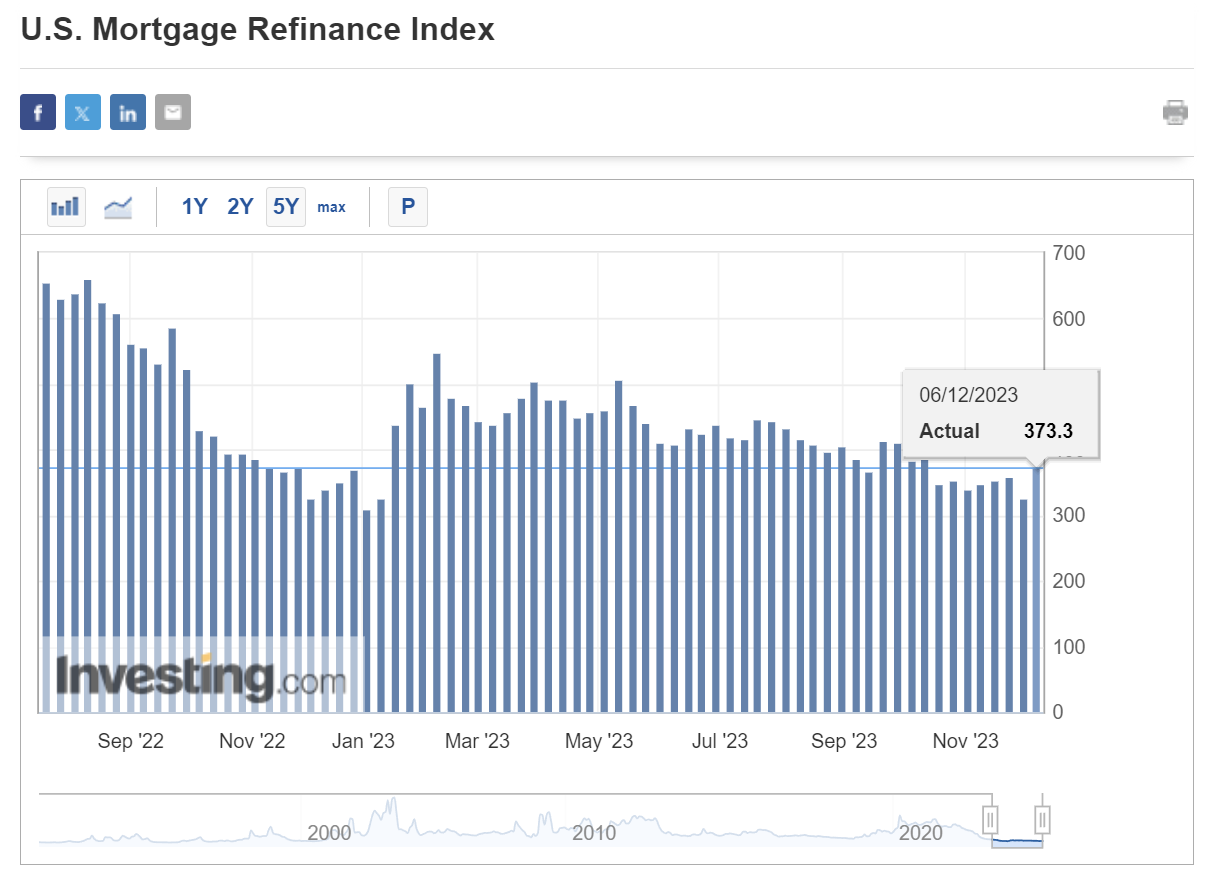Viewport: 1207px width, 881px height.
Task: Select the 5Y time range
Action: (286, 207)
